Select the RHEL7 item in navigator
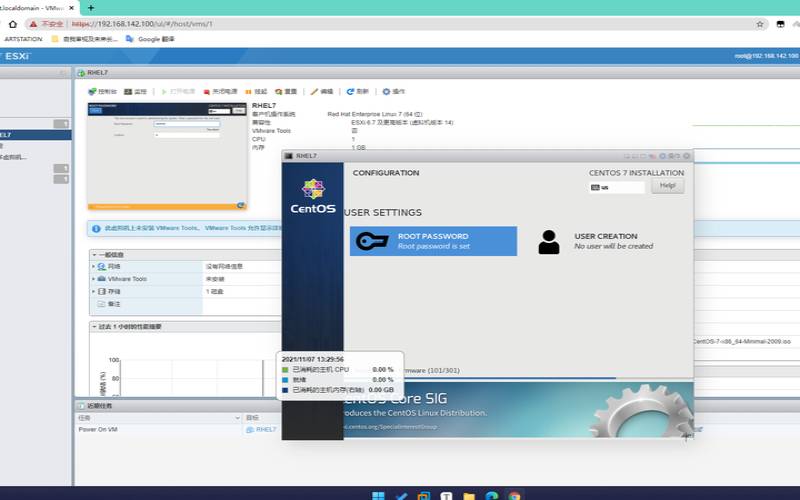800x500 pixels. (x=36, y=135)
